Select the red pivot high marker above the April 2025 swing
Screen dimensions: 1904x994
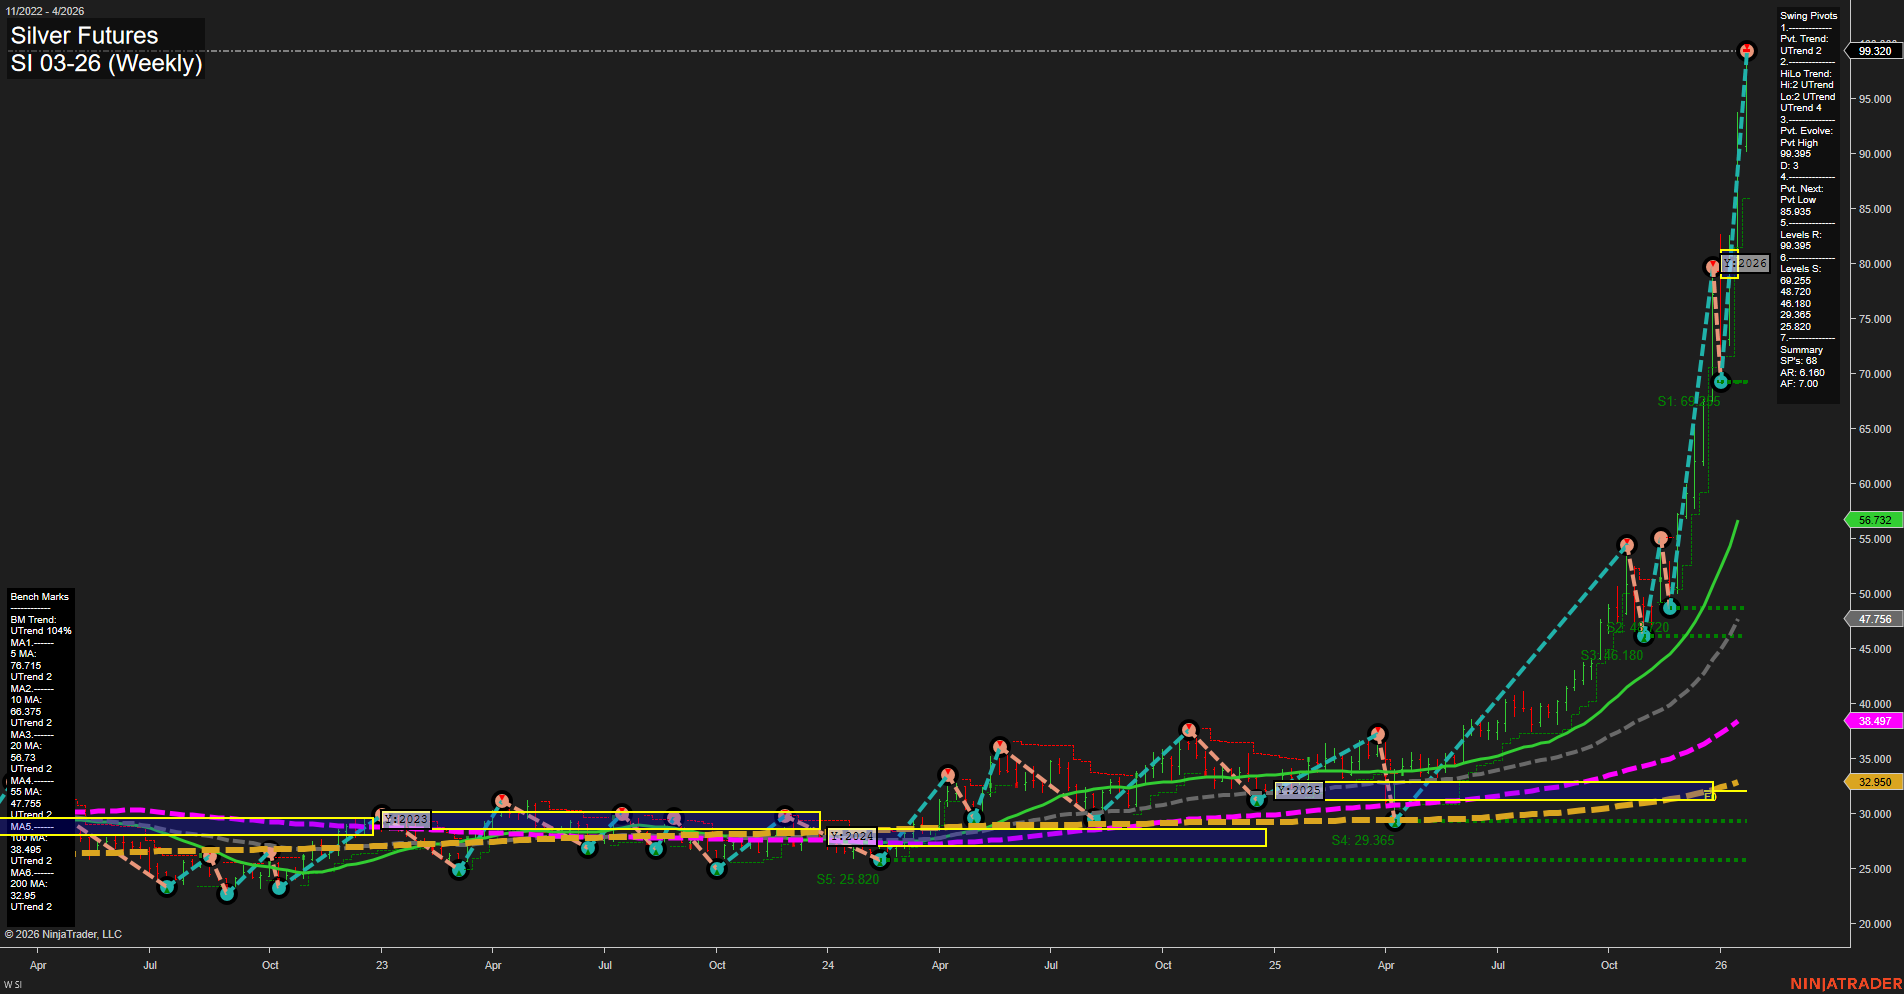coord(1378,732)
